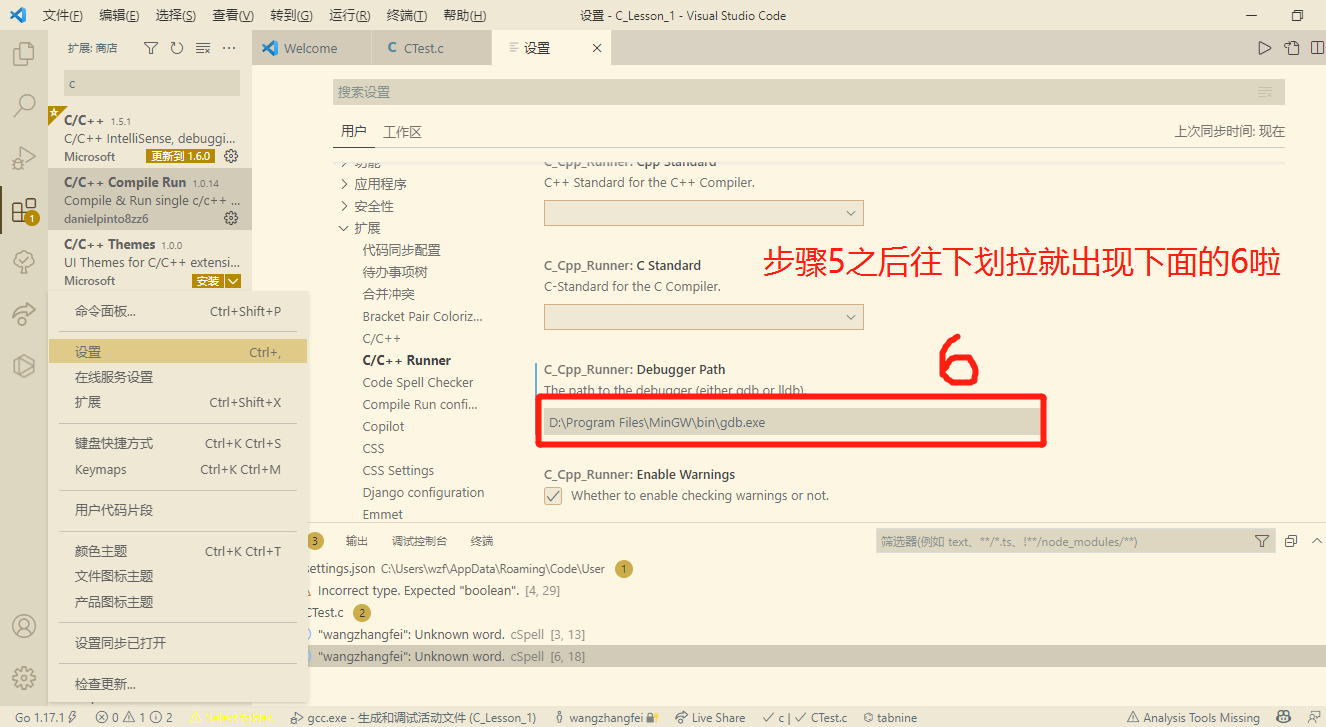This screenshot has width=1326, height=727.
Task: Open Live Share in status bar
Action: point(710,717)
